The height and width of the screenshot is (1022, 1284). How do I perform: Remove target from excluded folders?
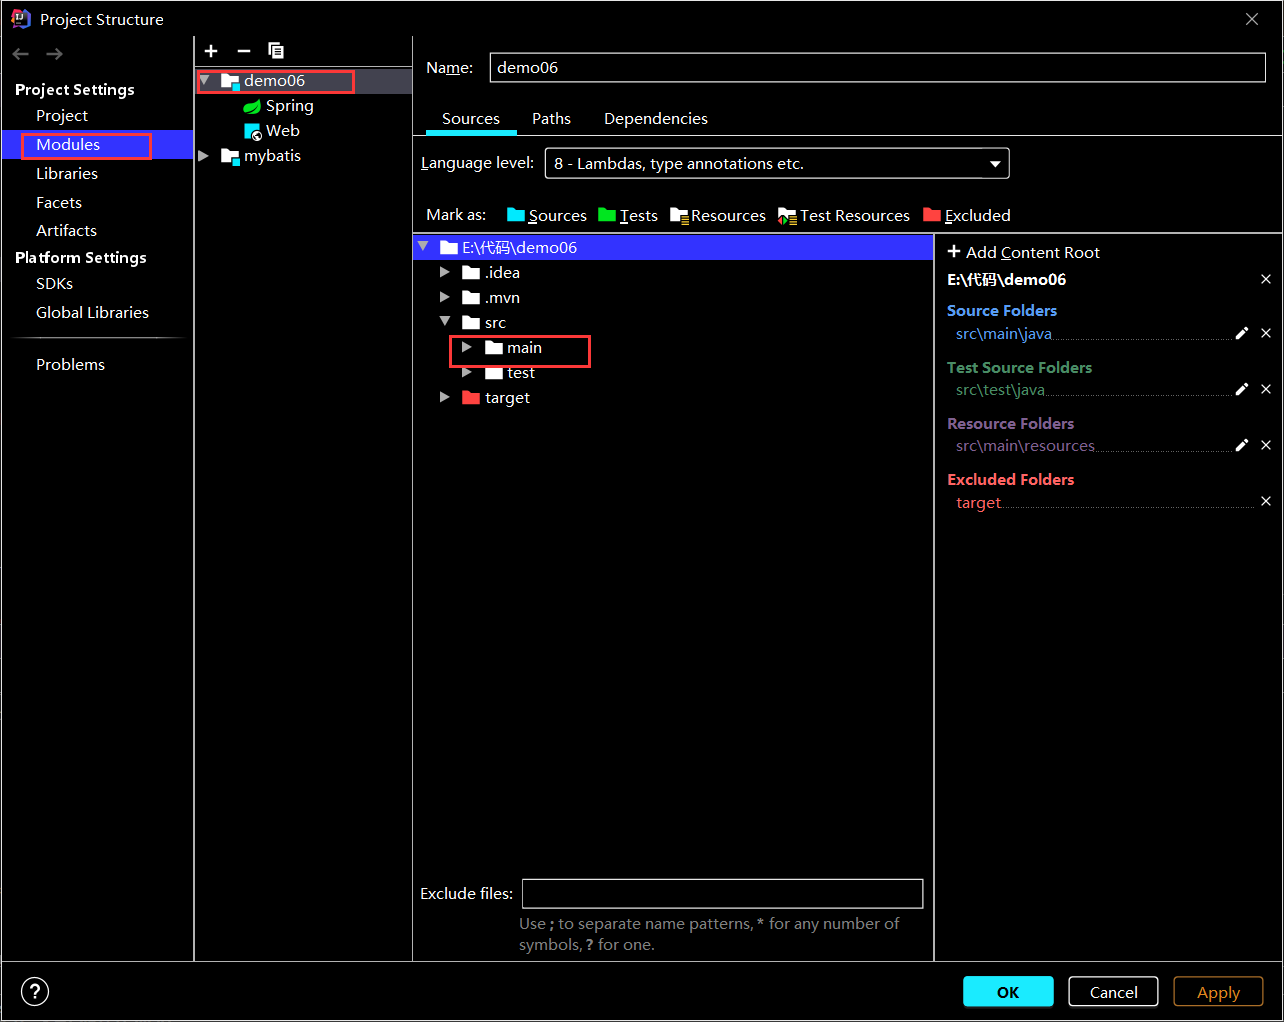[1266, 501]
